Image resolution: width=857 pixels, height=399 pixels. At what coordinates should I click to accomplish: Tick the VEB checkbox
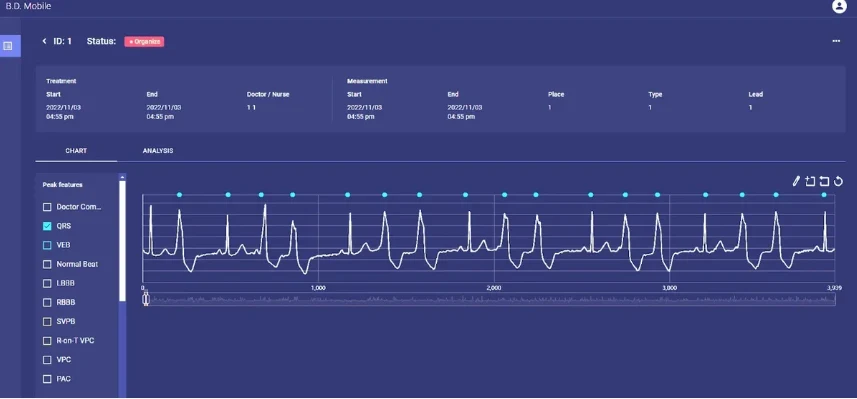click(47, 245)
